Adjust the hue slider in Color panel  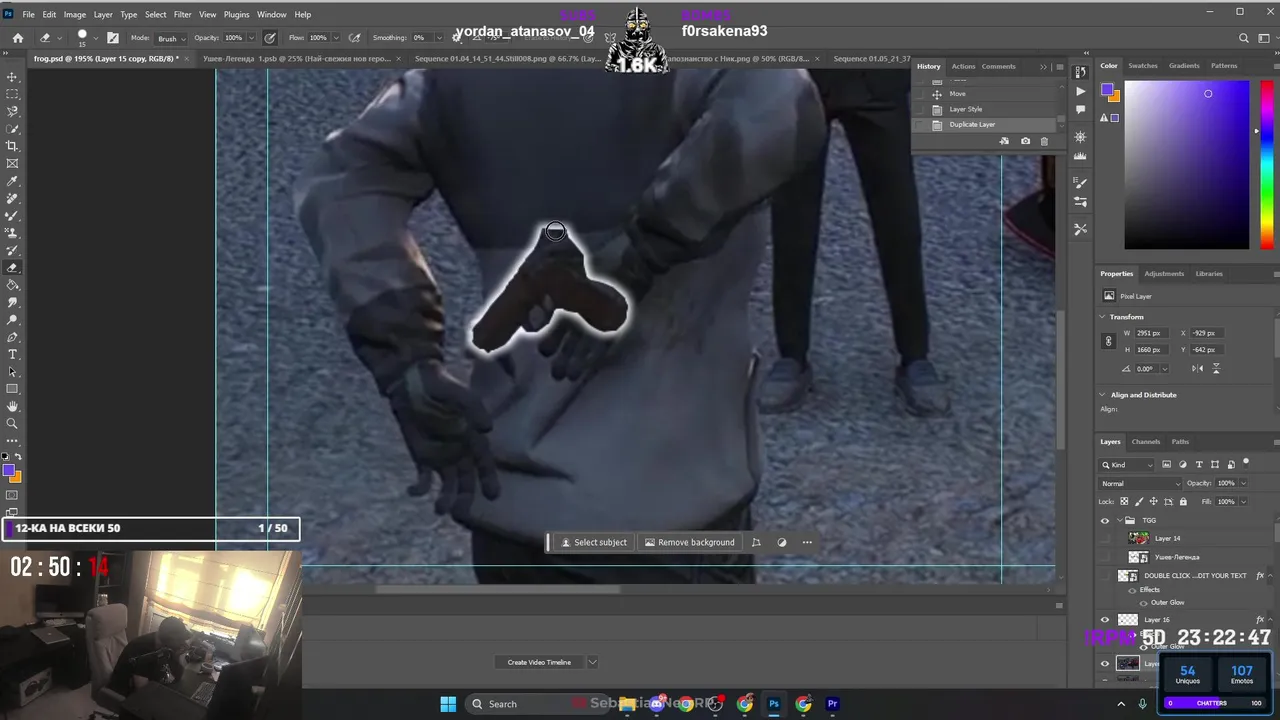pyautogui.click(x=1265, y=165)
